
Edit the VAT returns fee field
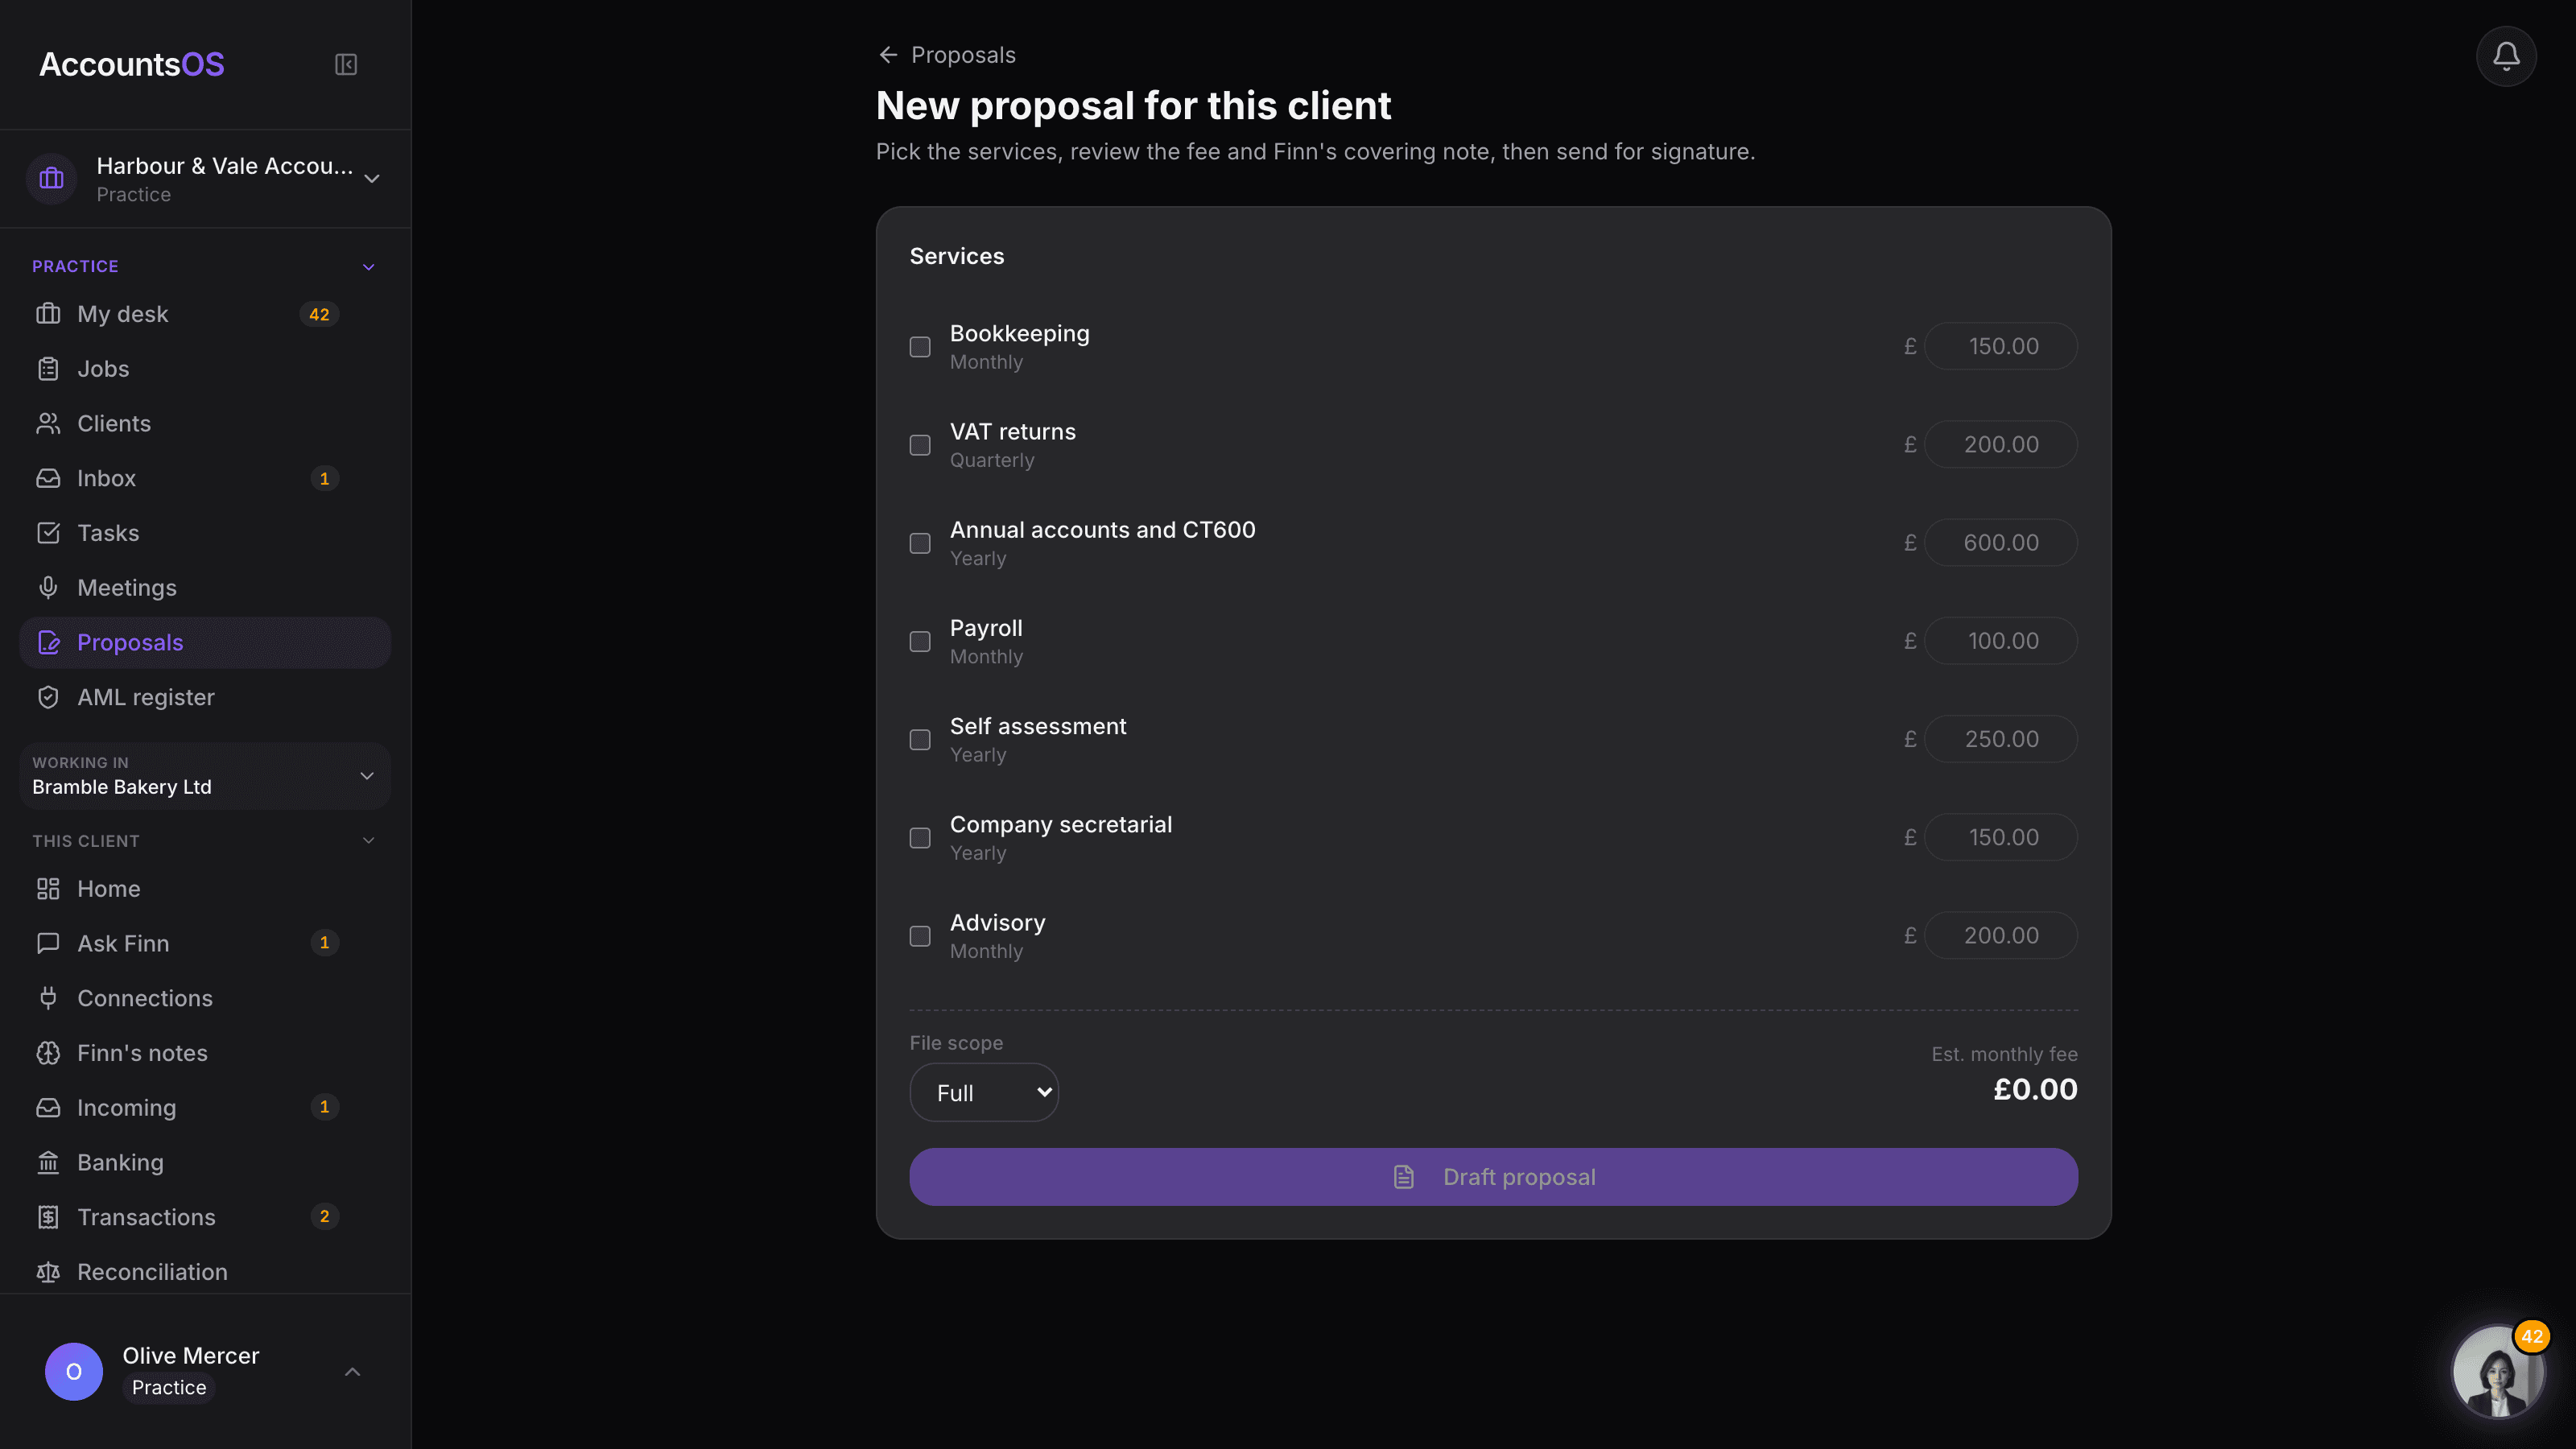[x=2000, y=444]
